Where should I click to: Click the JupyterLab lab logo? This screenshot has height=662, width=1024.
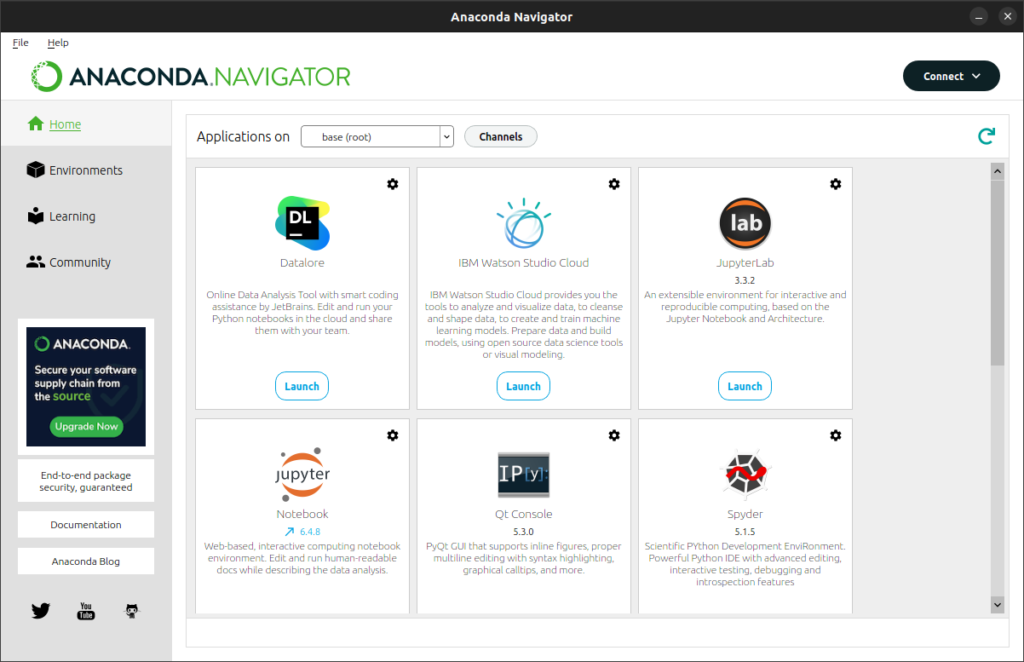click(x=745, y=223)
